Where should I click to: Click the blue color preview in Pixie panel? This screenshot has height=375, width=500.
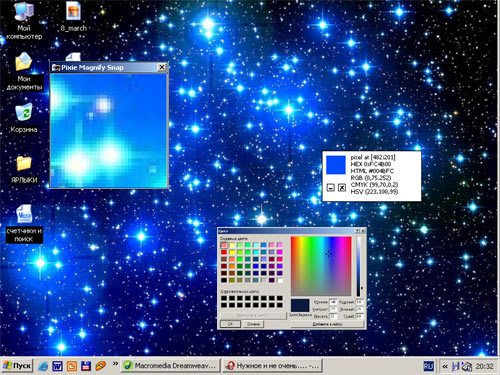tap(336, 165)
